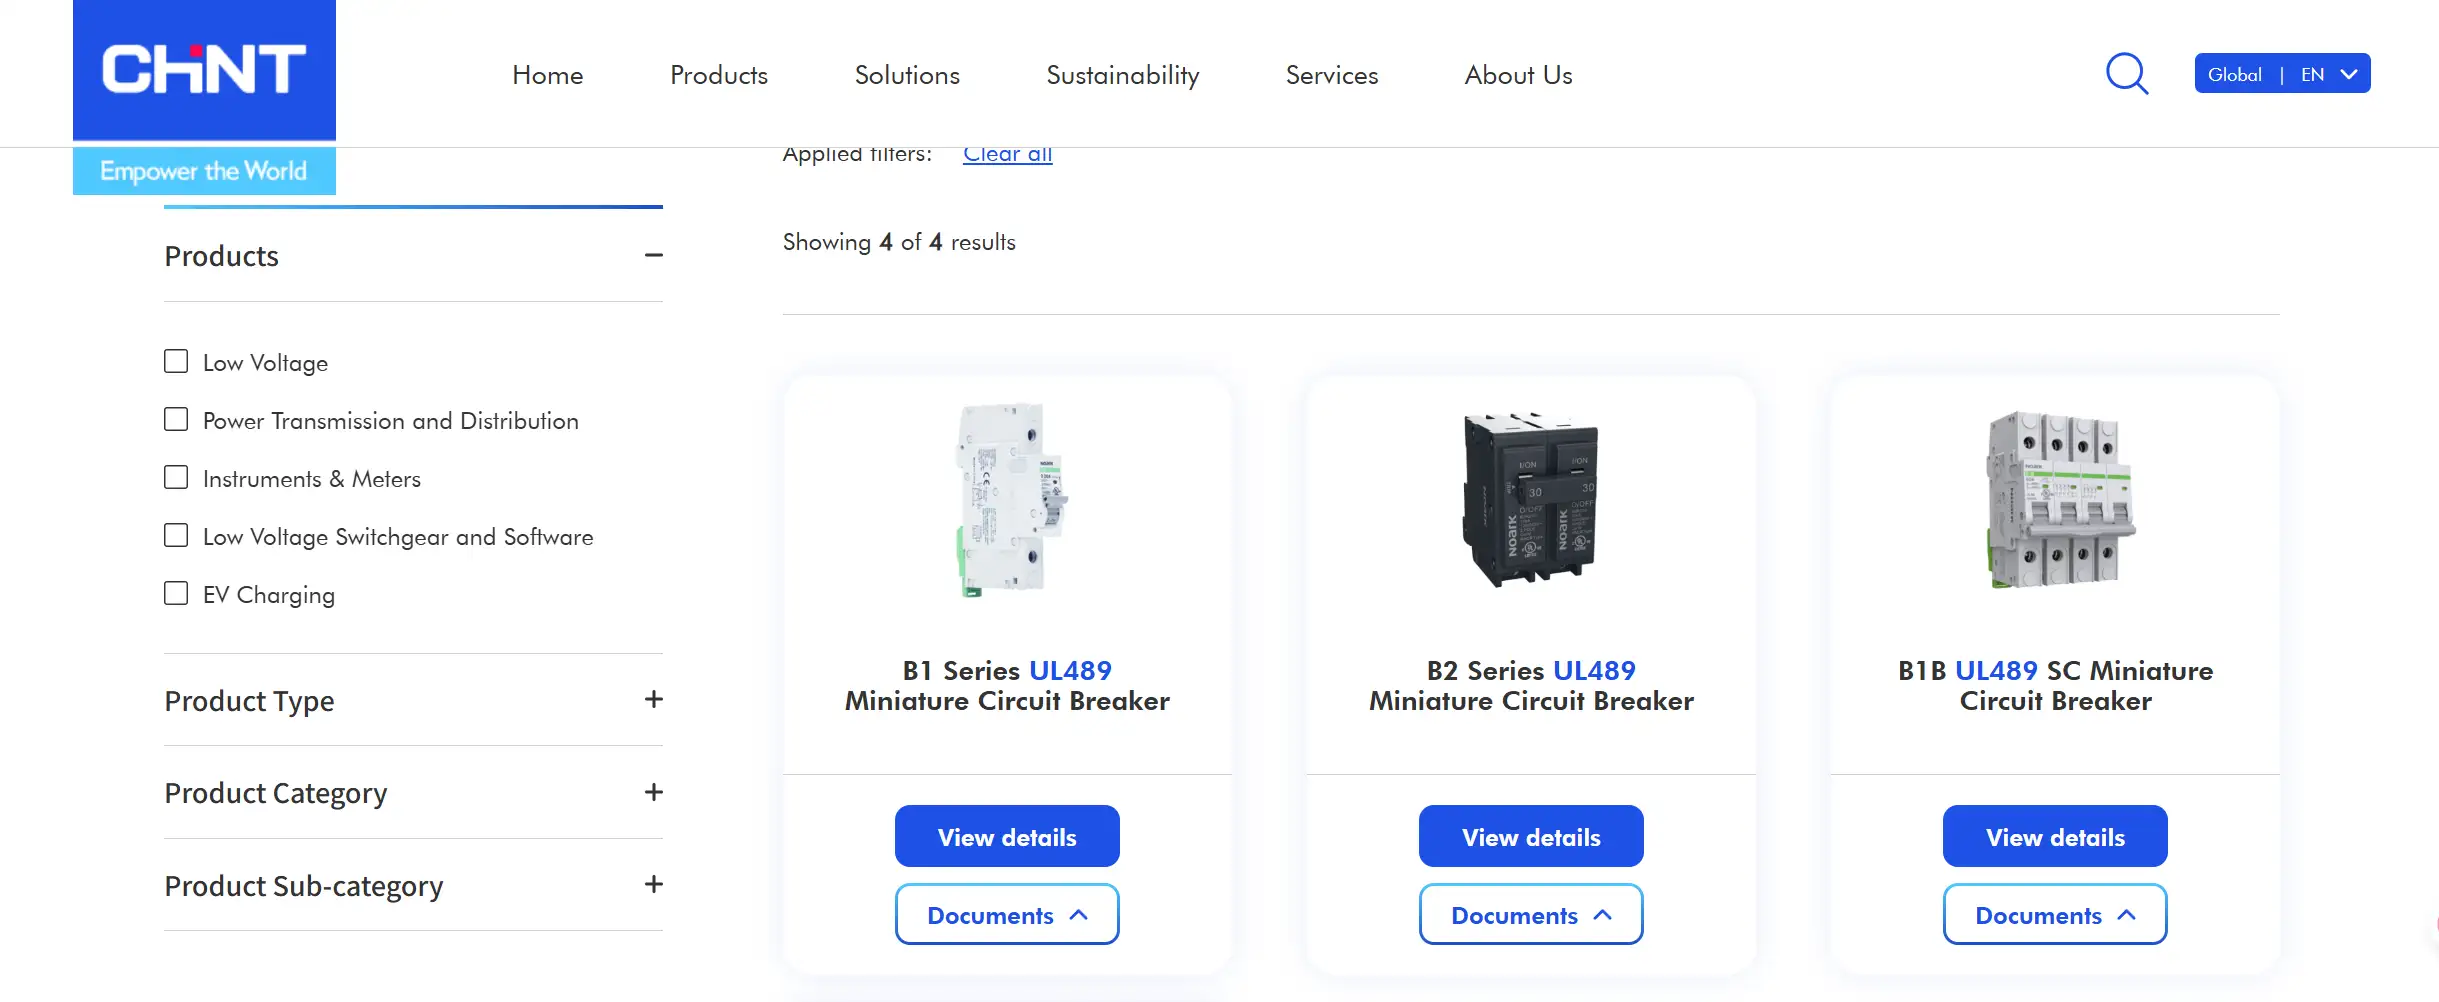Expand Product Category with plus icon

point(654,792)
